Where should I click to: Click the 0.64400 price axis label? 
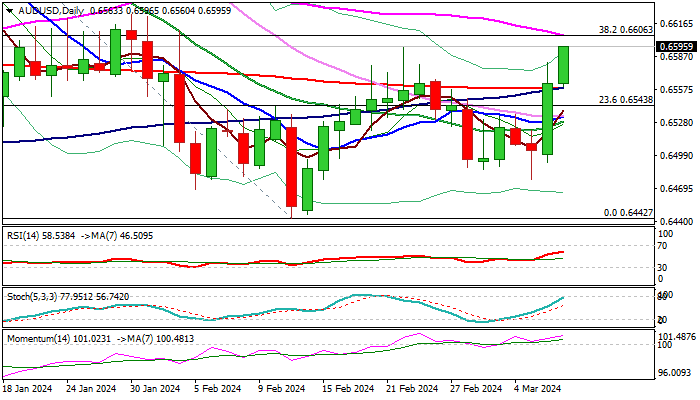tap(674, 221)
